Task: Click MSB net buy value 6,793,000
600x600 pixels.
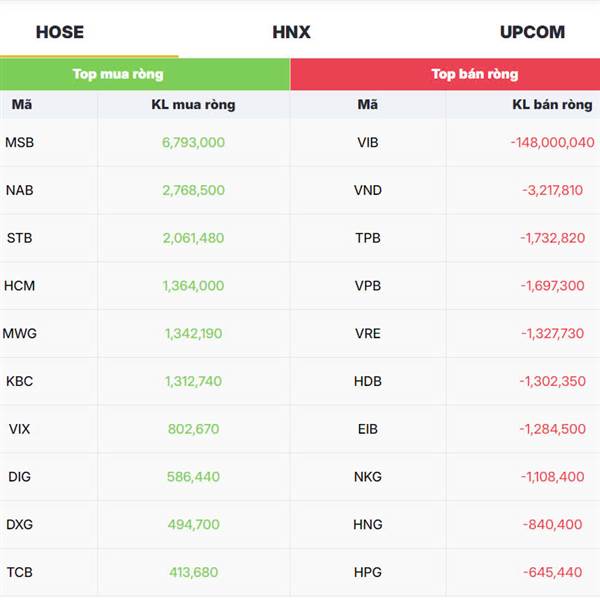Action: [x=193, y=142]
